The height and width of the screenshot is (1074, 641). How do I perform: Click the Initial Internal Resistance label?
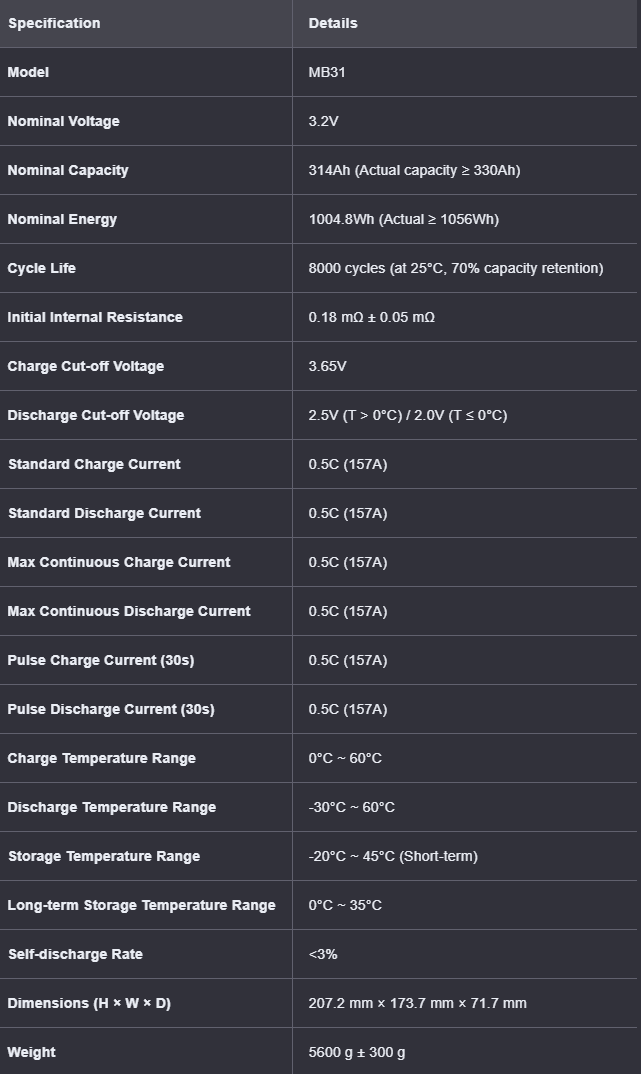tap(95, 317)
